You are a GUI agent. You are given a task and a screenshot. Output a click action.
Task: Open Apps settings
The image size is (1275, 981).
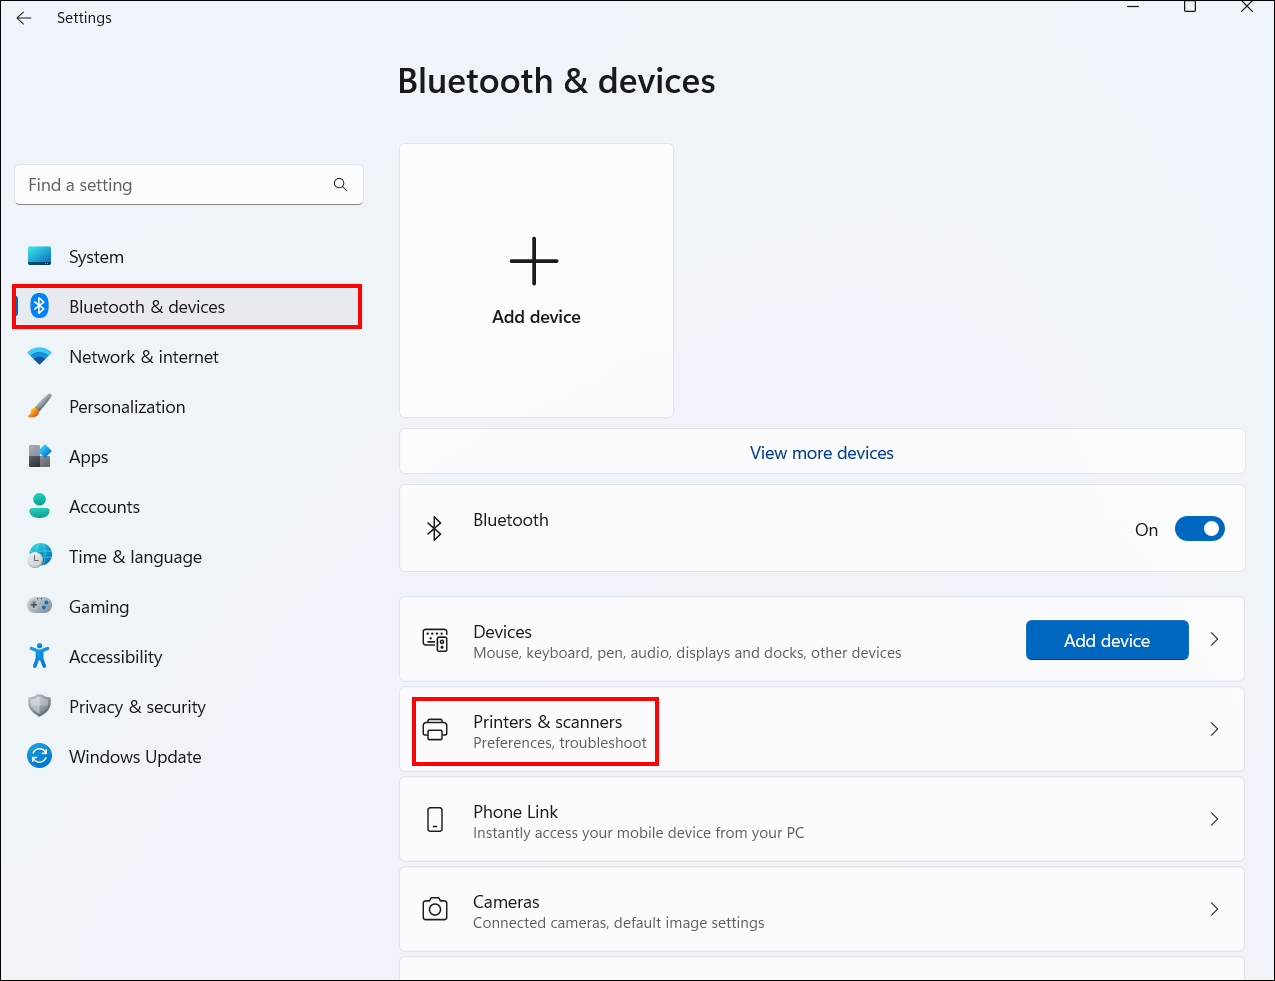pos(188,457)
